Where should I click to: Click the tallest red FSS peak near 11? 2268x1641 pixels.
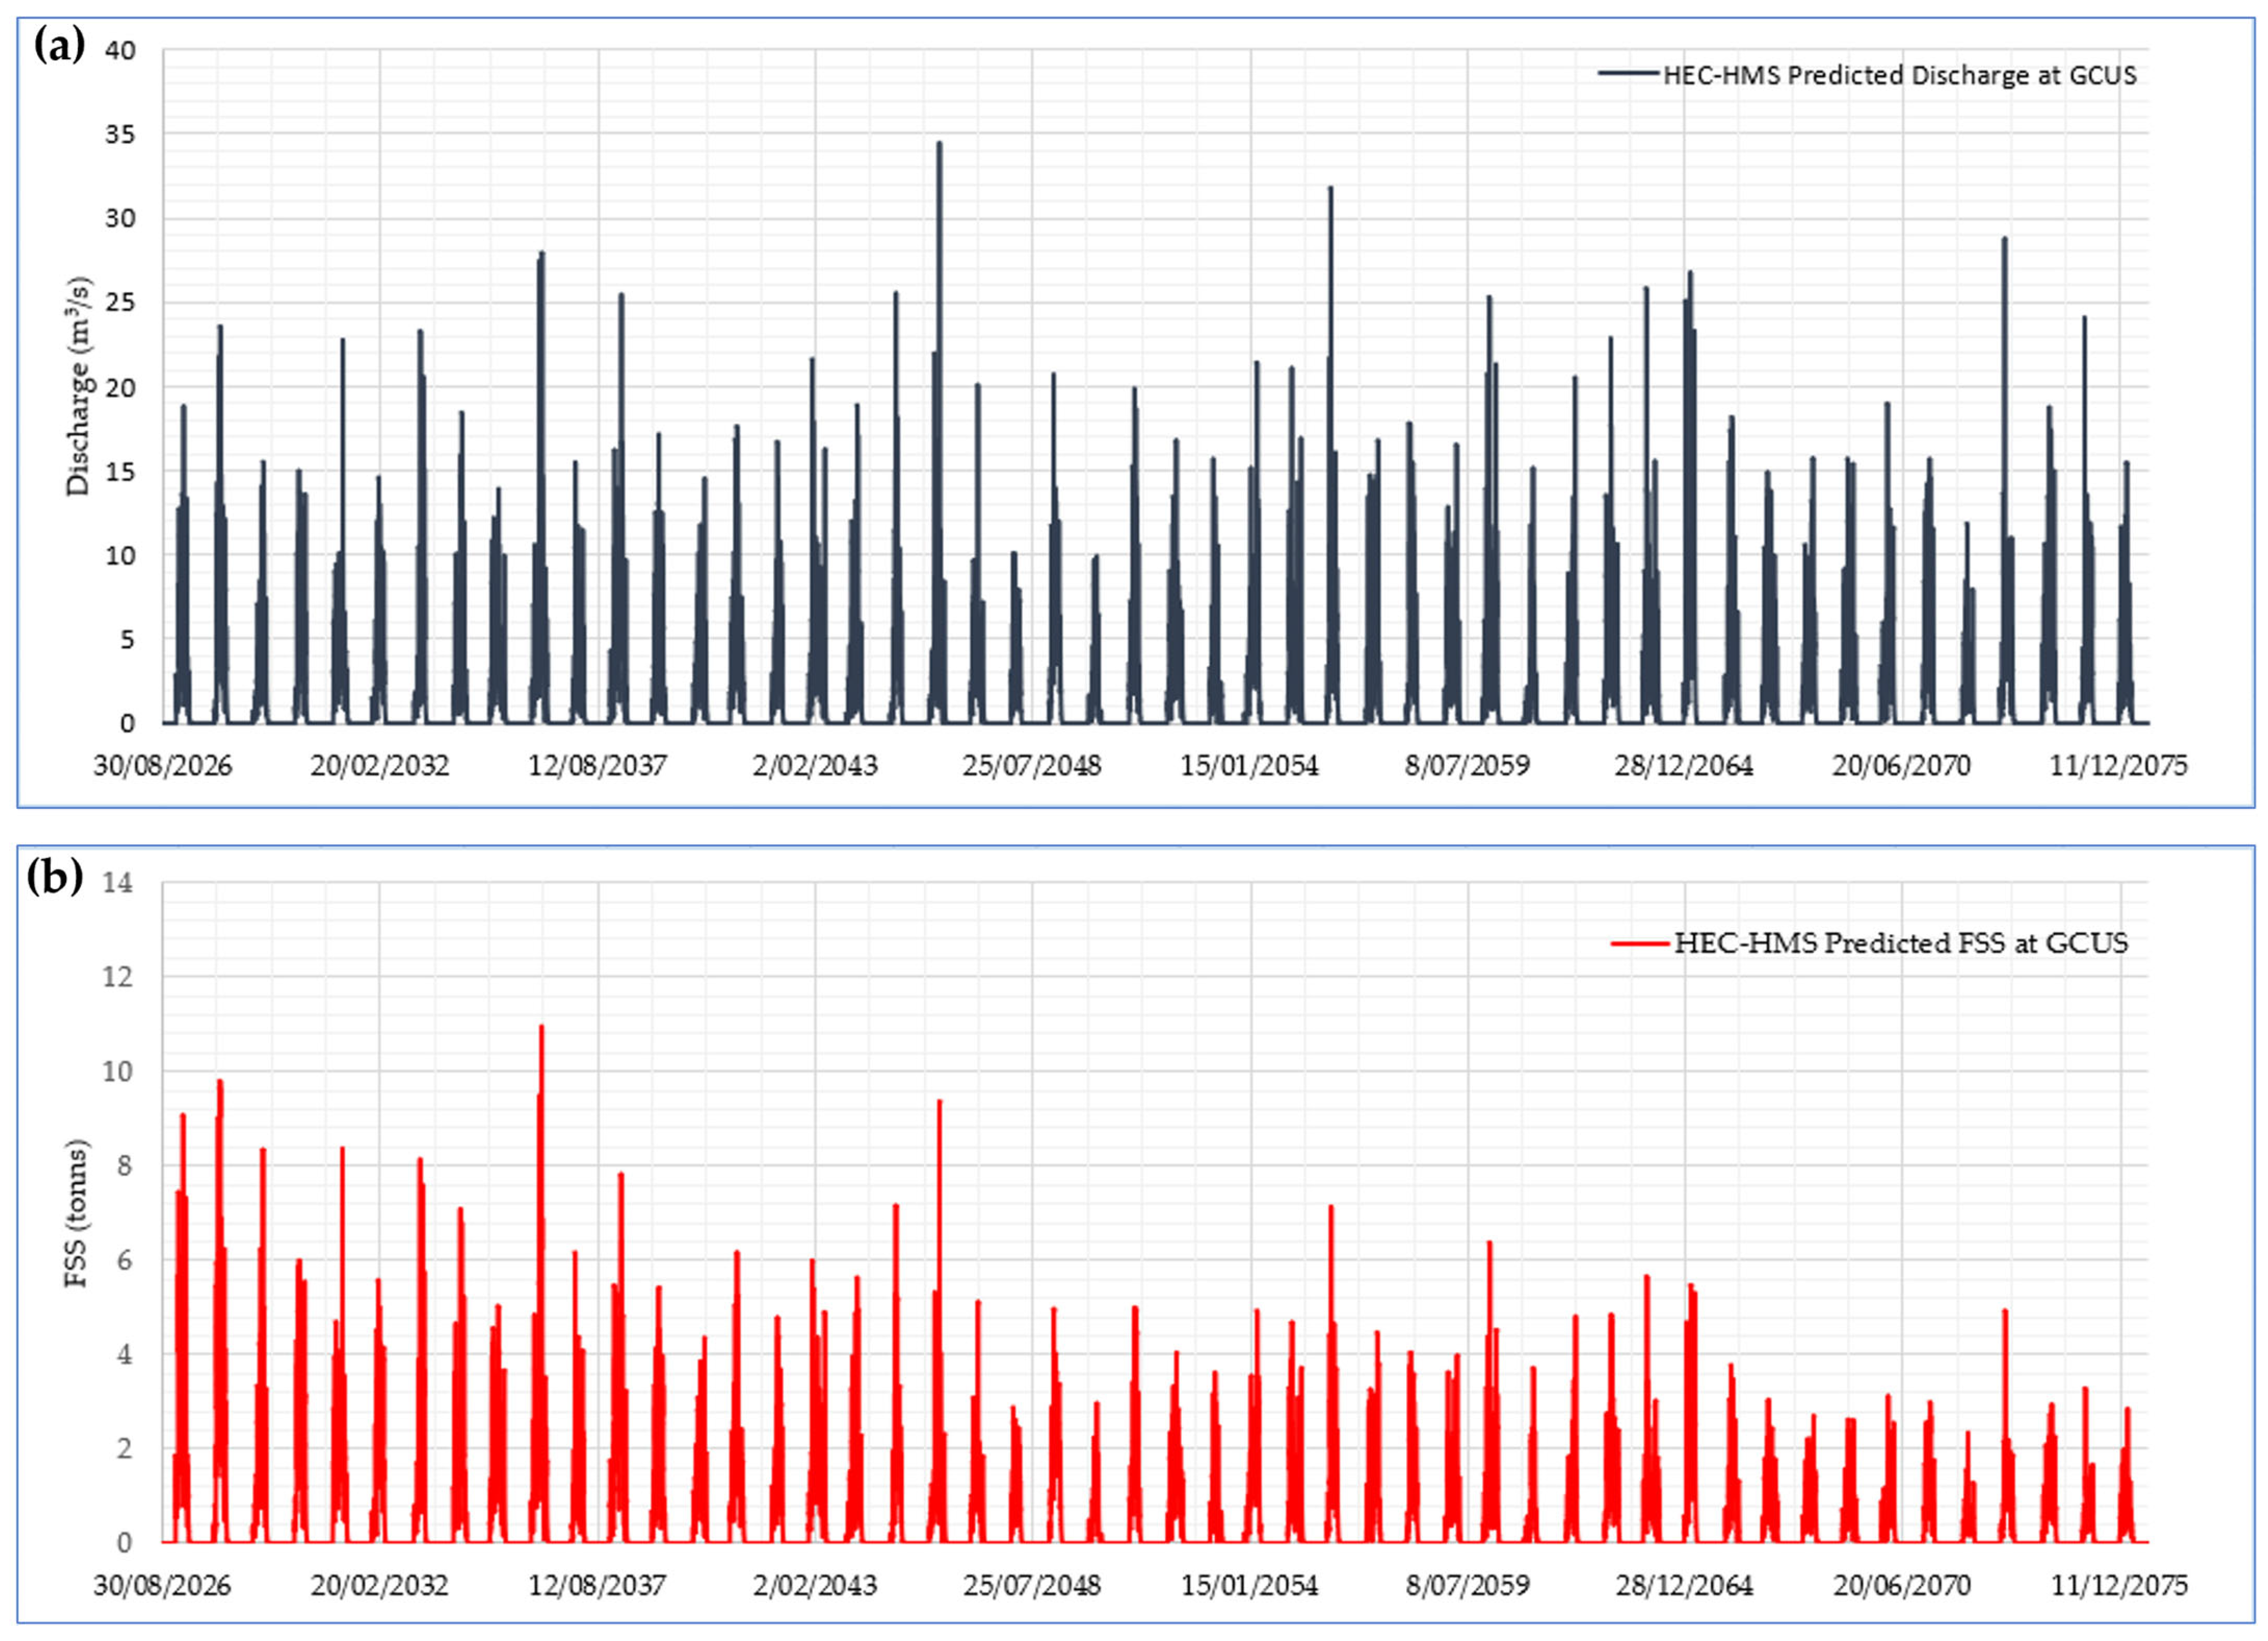click(542, 1029)
